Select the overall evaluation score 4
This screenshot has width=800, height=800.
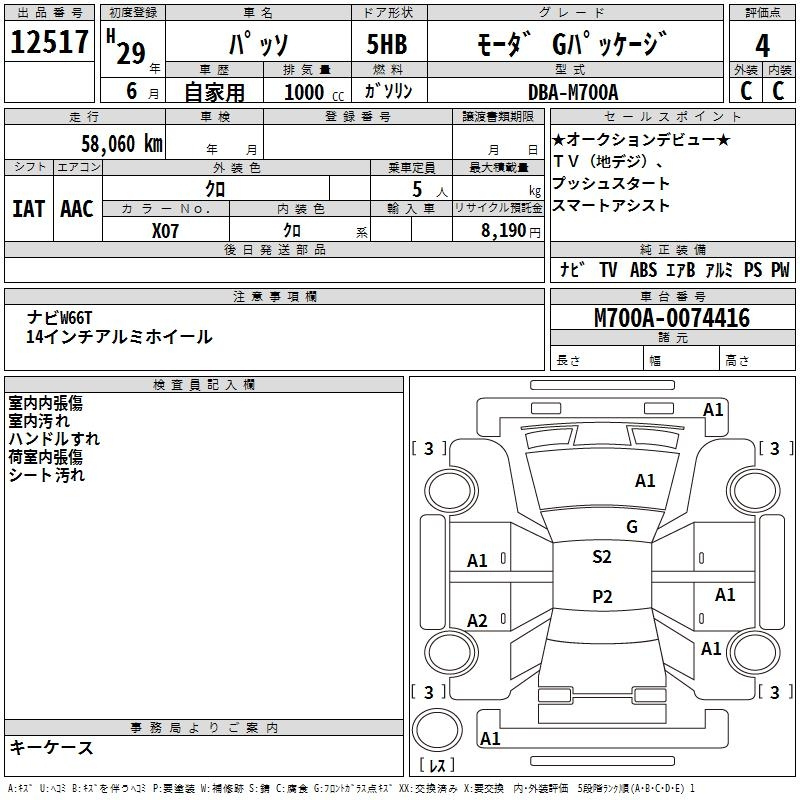pos(762,45)
